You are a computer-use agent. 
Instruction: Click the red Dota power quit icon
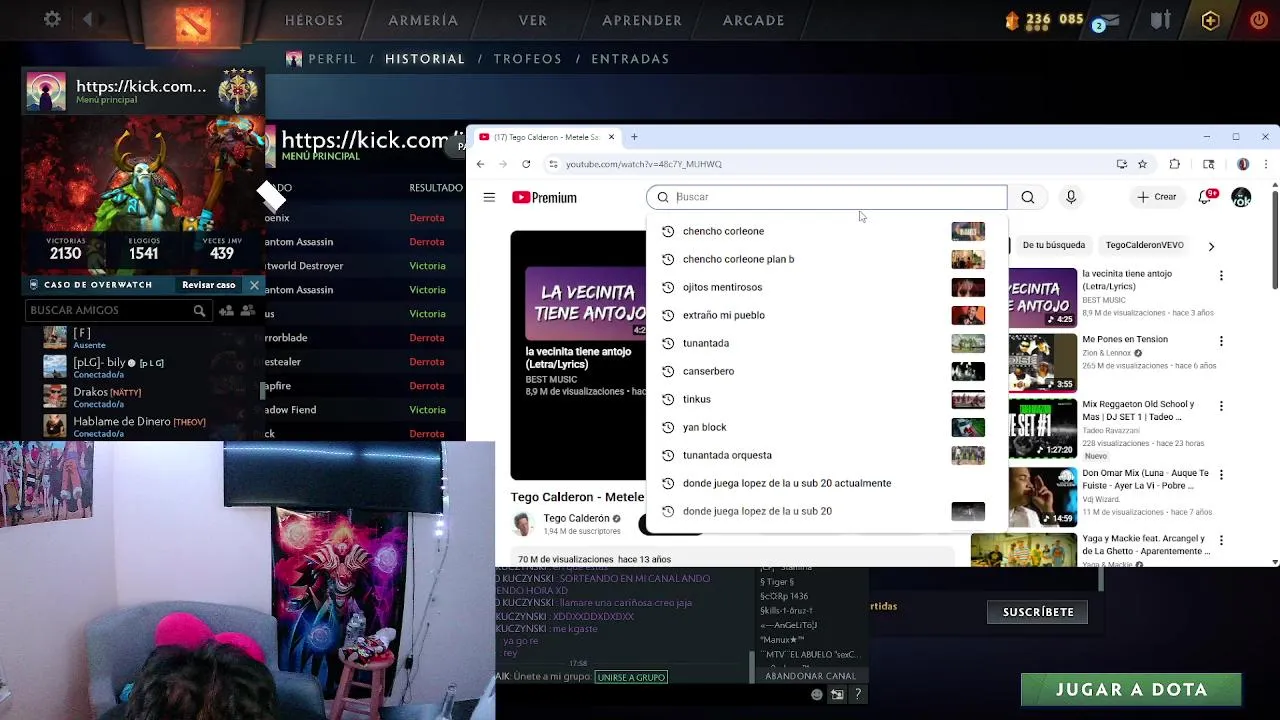coord(1259,20)
